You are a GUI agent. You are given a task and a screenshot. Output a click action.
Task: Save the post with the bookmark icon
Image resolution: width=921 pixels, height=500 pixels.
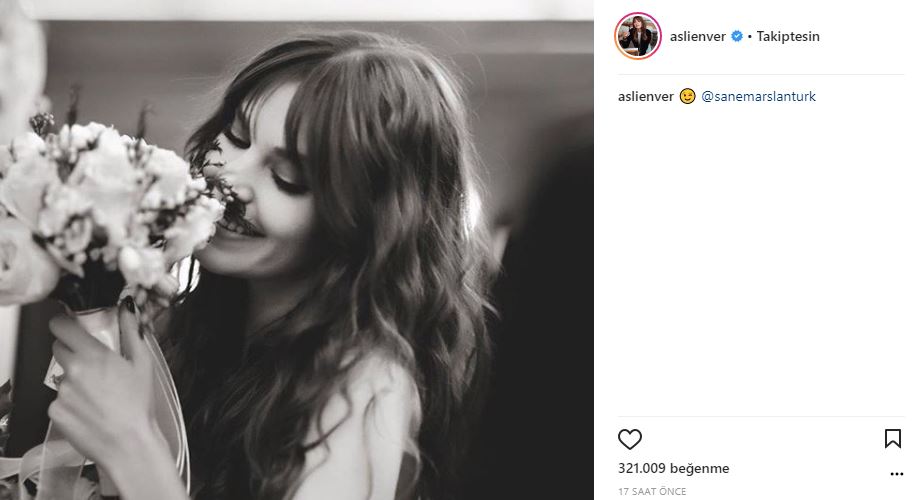[892, 439]
